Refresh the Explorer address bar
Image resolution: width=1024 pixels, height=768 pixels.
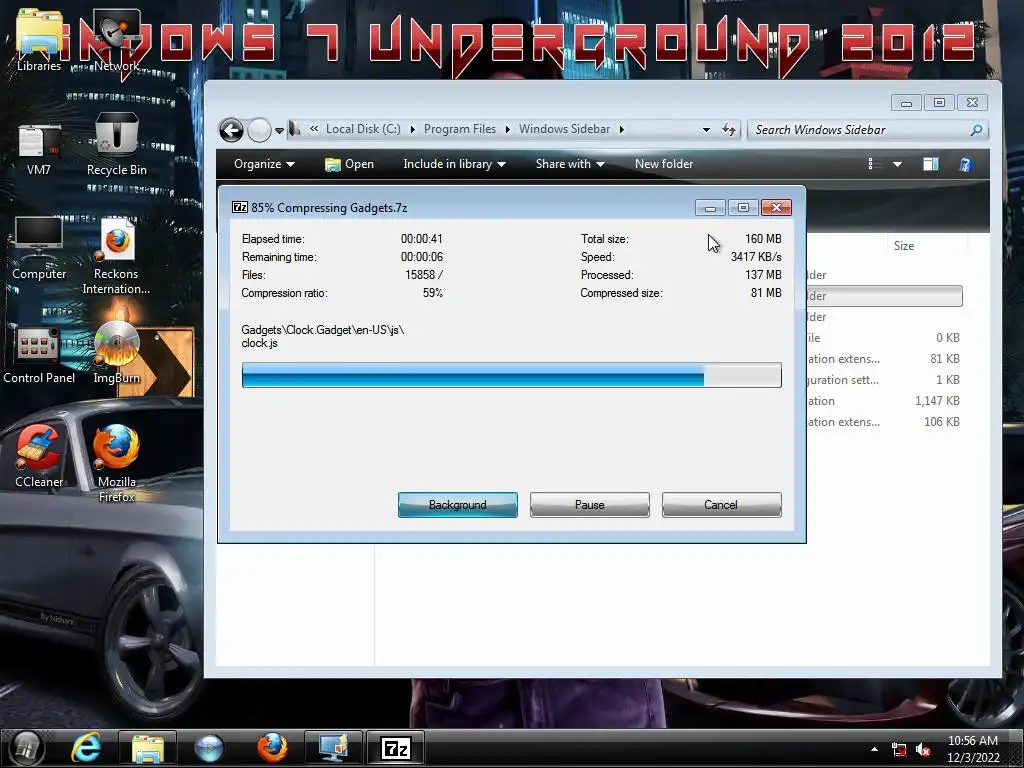tap(729, 130)
